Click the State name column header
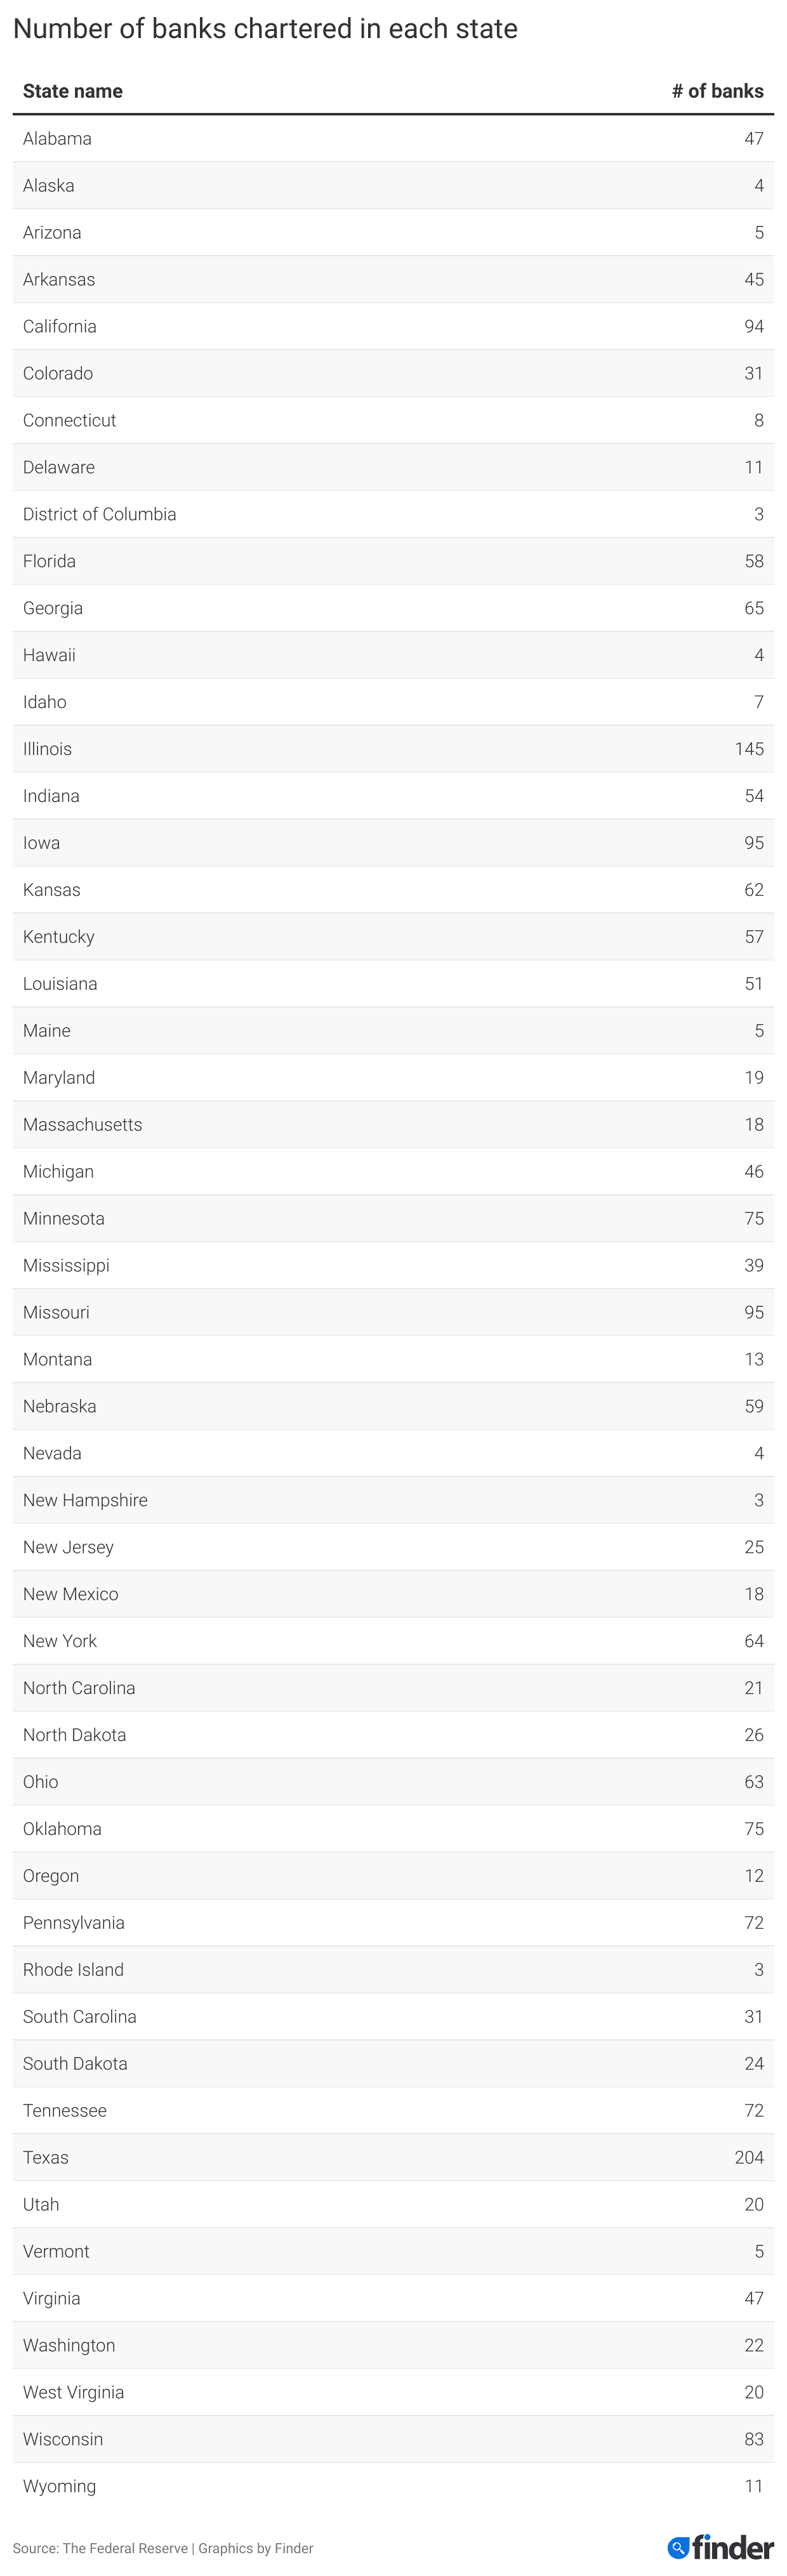Viewport: 787px width, 2576px height. (73, 91)
